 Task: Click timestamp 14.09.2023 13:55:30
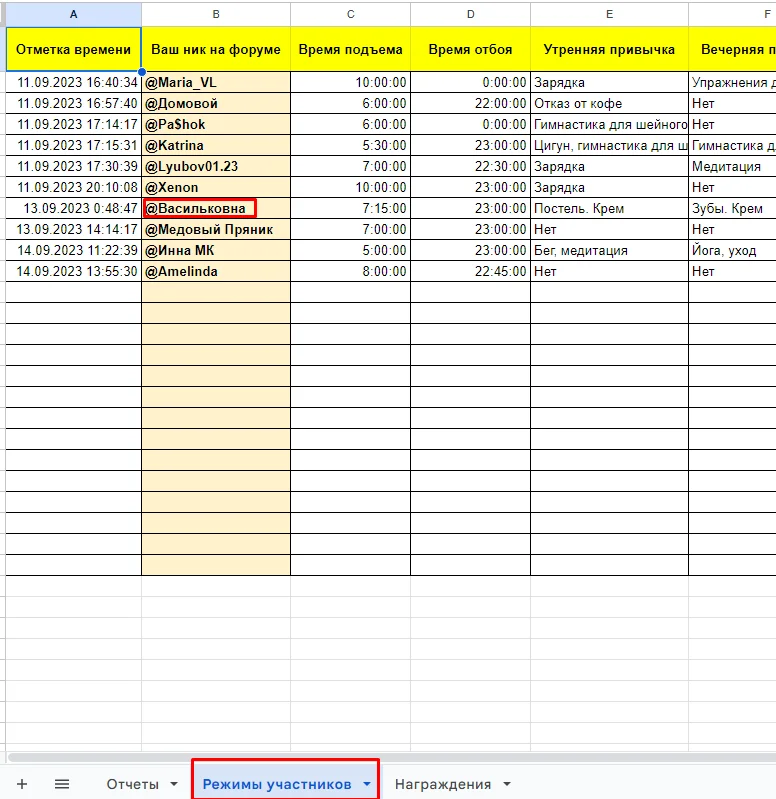[x=73, y=271]
